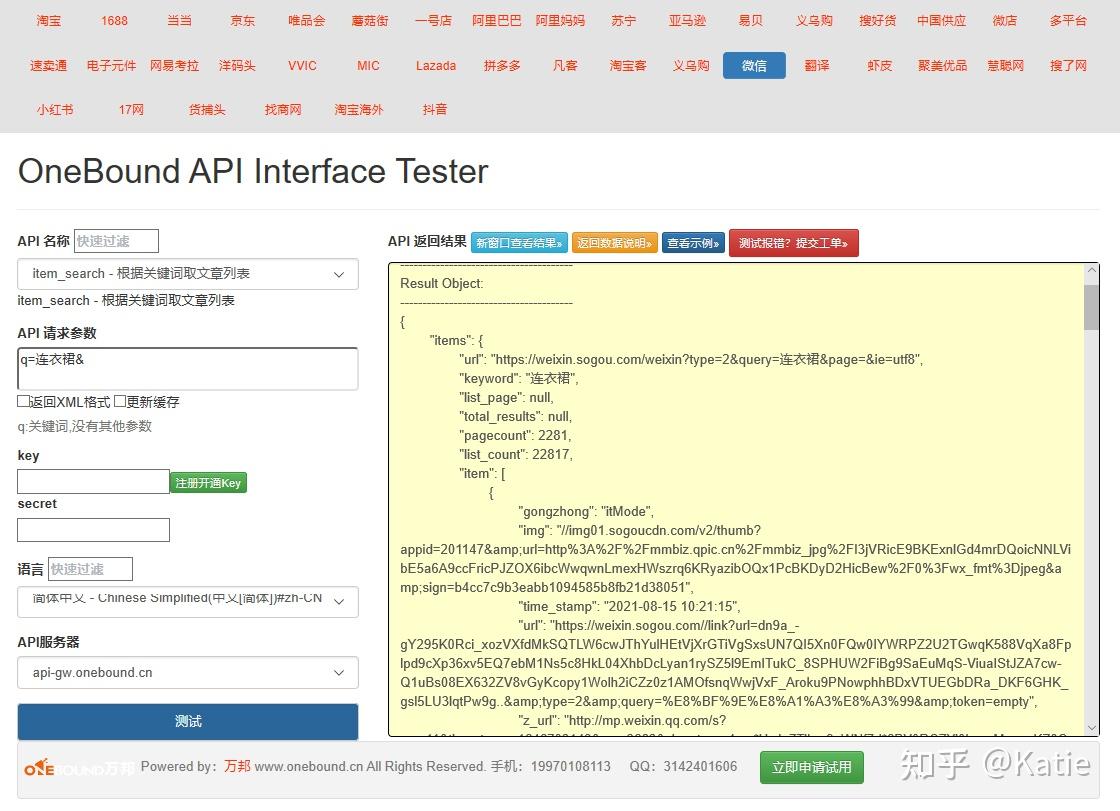Open the language selection dropdown
Viewport: 1120px width, 811px height.
coord(188,601)
